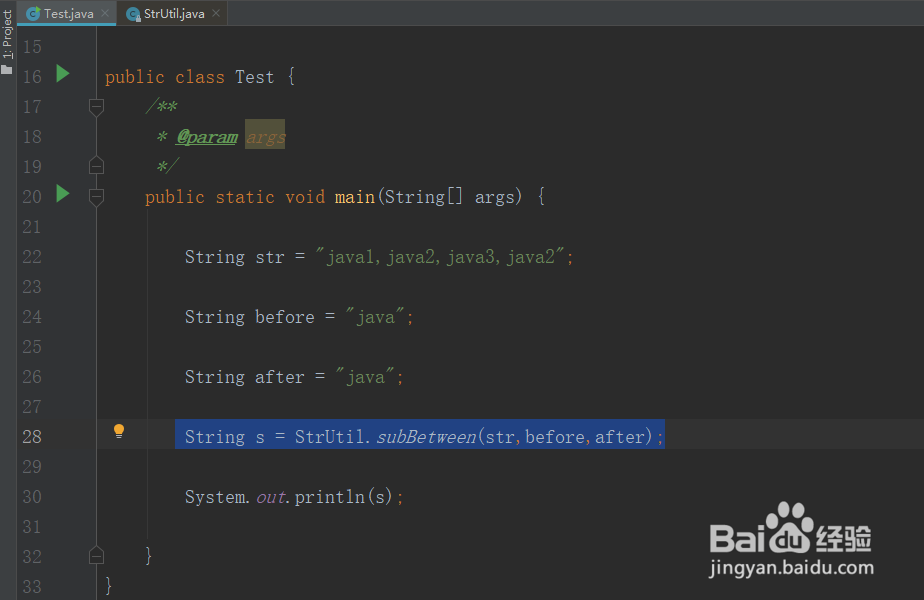The height and width of the screenshot is (600, 924).
Task: Close the StrUtil.java editor tab
Action: (216, 14)
